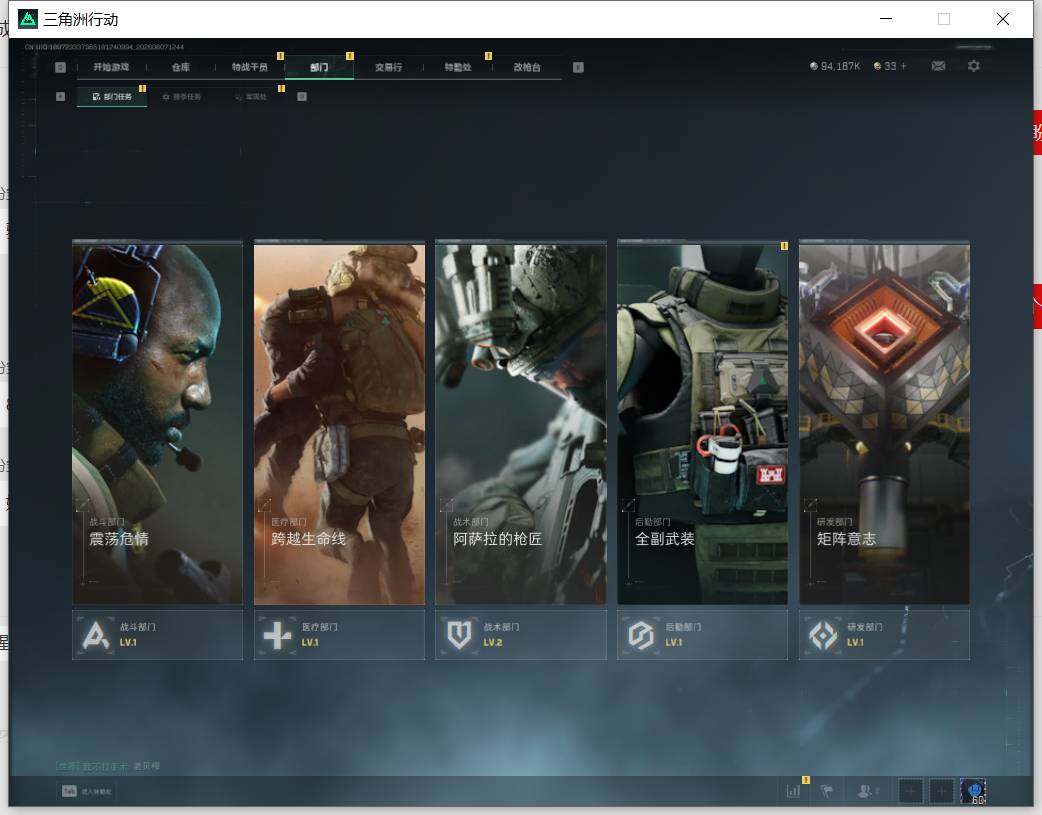
Task: Open the mail envelope icon
Action: tap(938, 66)
